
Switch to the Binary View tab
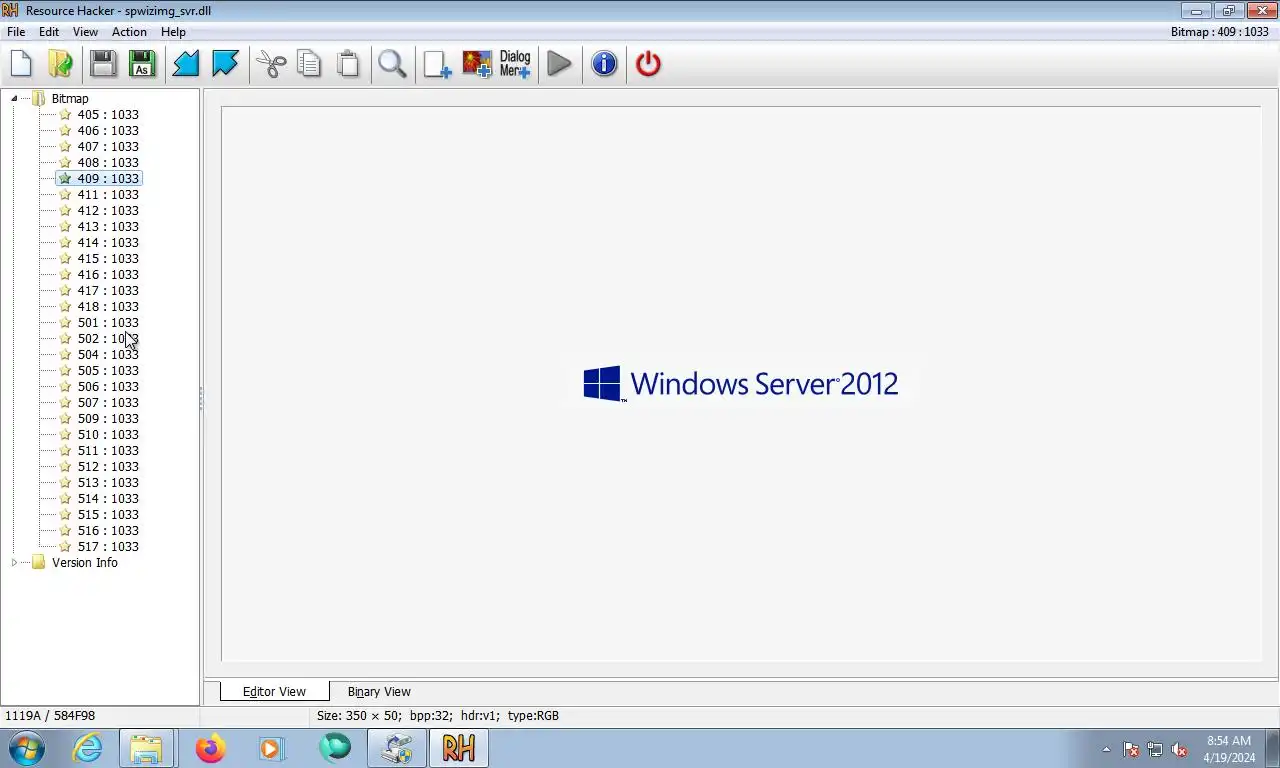pos(379,691)
